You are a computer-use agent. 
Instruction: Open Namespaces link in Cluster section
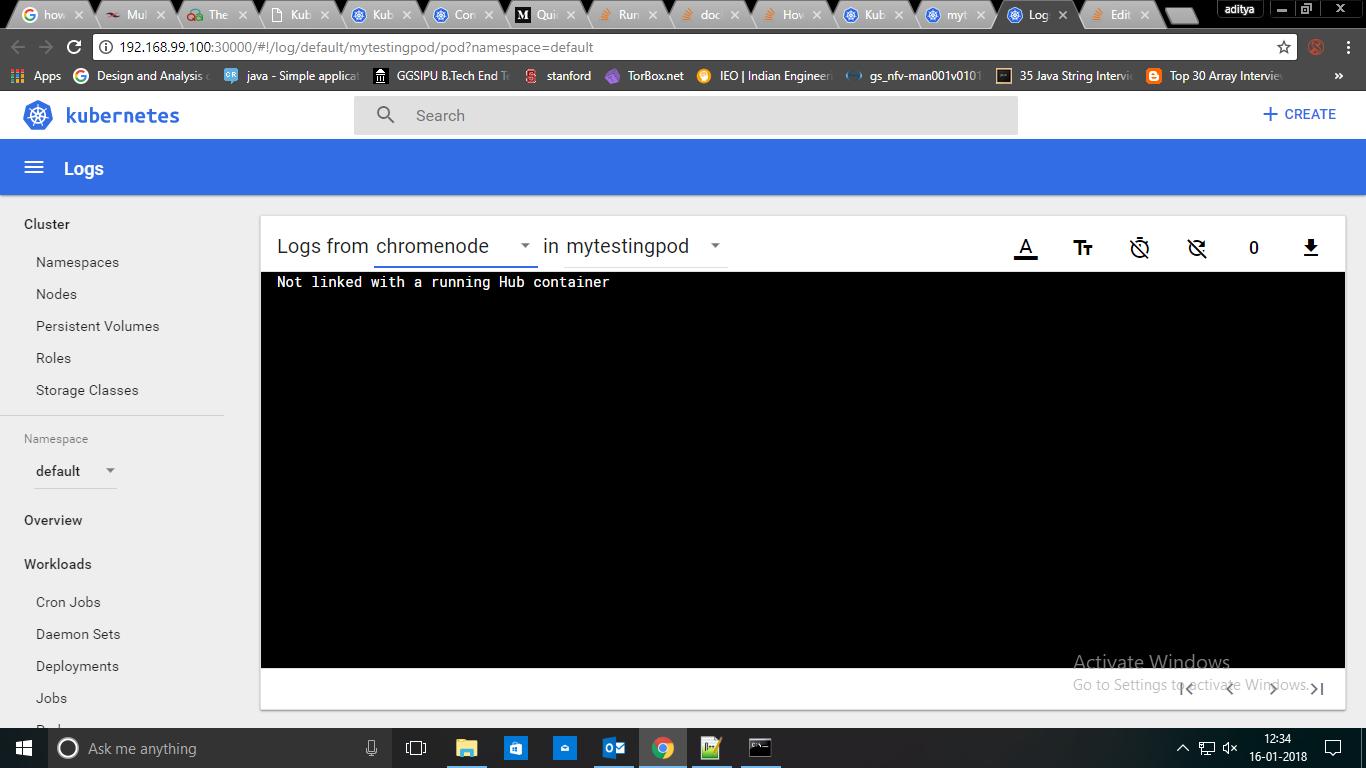coord(77,262)
